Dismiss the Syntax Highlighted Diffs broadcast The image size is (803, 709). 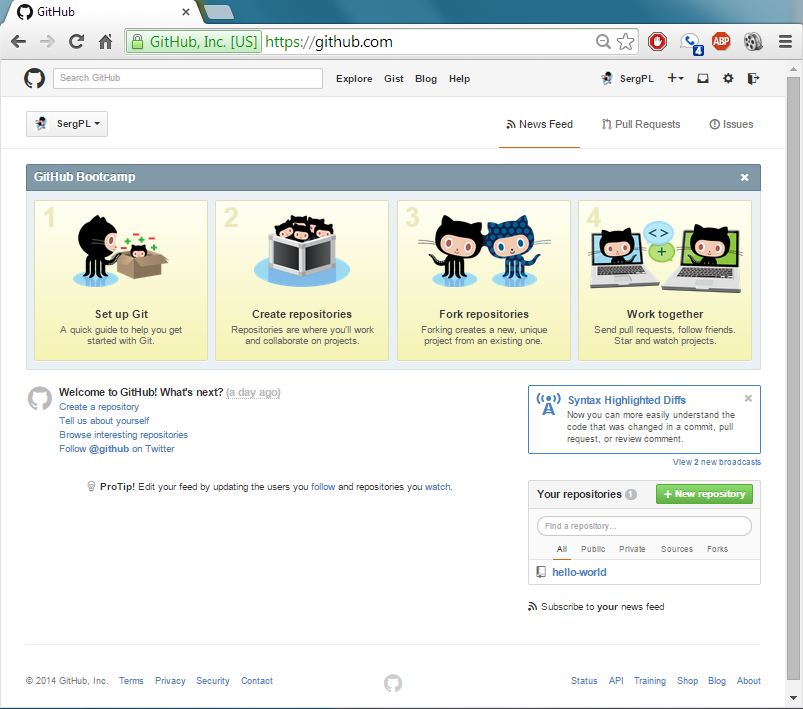tap(748, 398)
